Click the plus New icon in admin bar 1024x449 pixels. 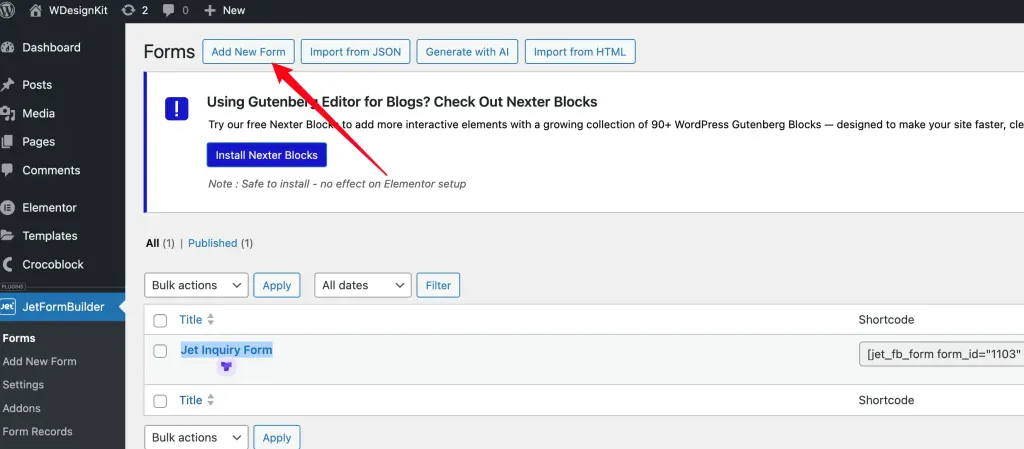(210, 10)
